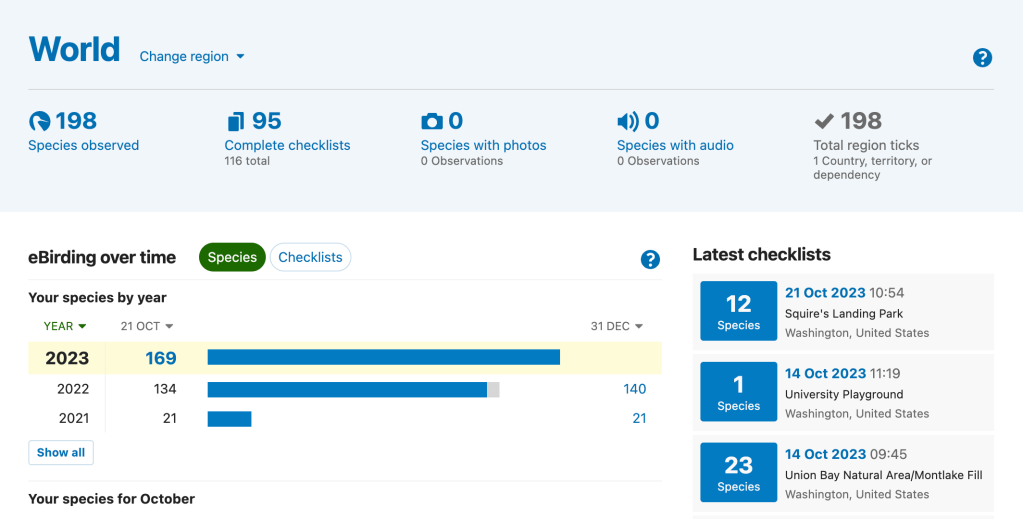
Task: Open help icon beside eBirding over time
Action: [650, 260]
